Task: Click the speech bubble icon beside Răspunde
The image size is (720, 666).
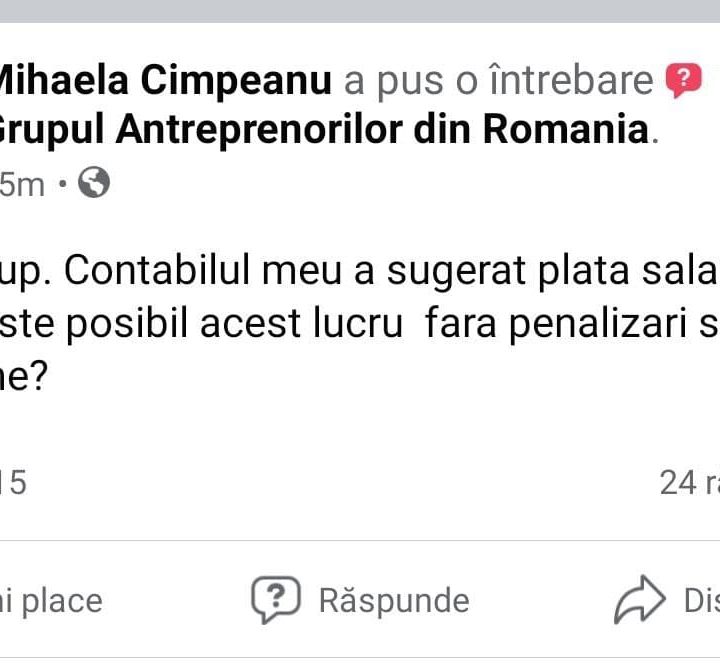Action: (x=276, y=599)
